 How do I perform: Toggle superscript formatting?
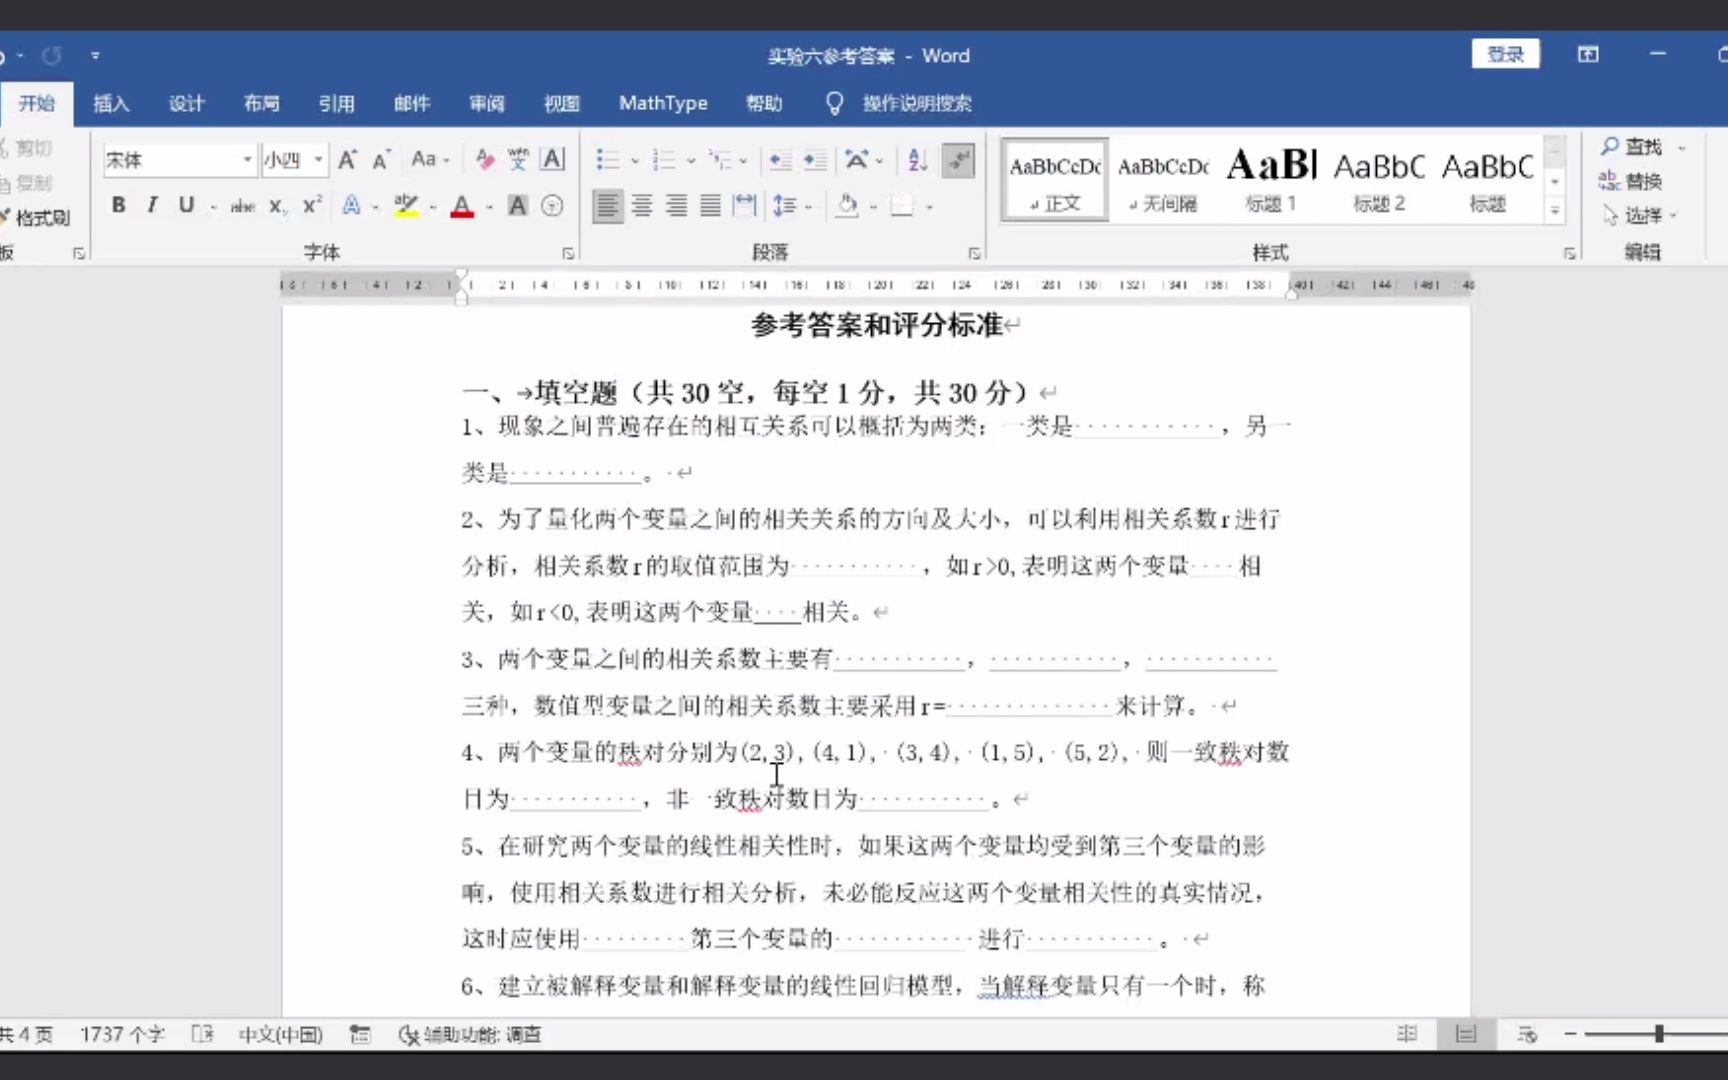pyautogui.click(x=312, y=205)
